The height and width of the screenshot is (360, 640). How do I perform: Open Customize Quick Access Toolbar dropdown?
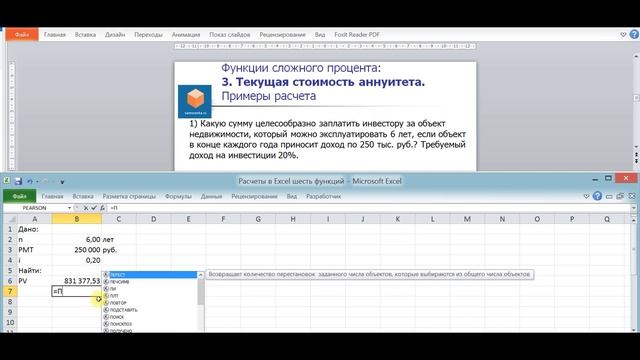62,182
